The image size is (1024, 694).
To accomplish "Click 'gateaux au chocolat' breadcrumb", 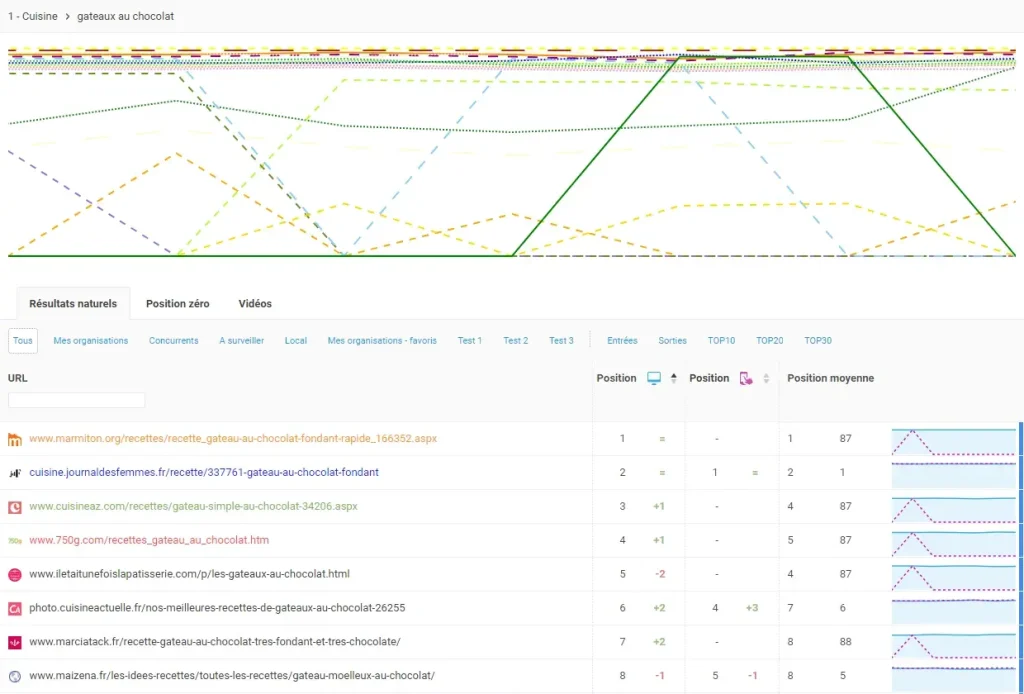I will 125,16.
